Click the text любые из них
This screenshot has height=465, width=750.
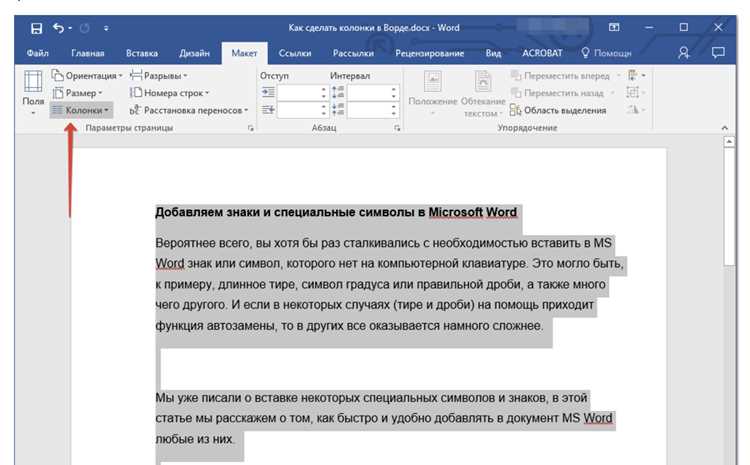pos(194,439)
